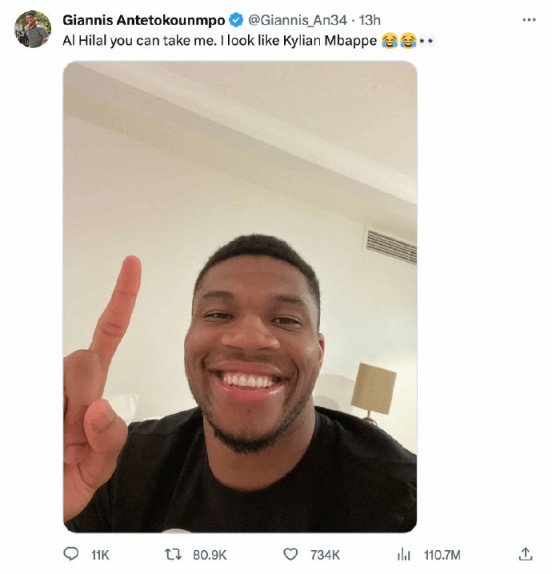
Task: Click the words "Al Hilal" in tweet
Action: pos(85,41)
